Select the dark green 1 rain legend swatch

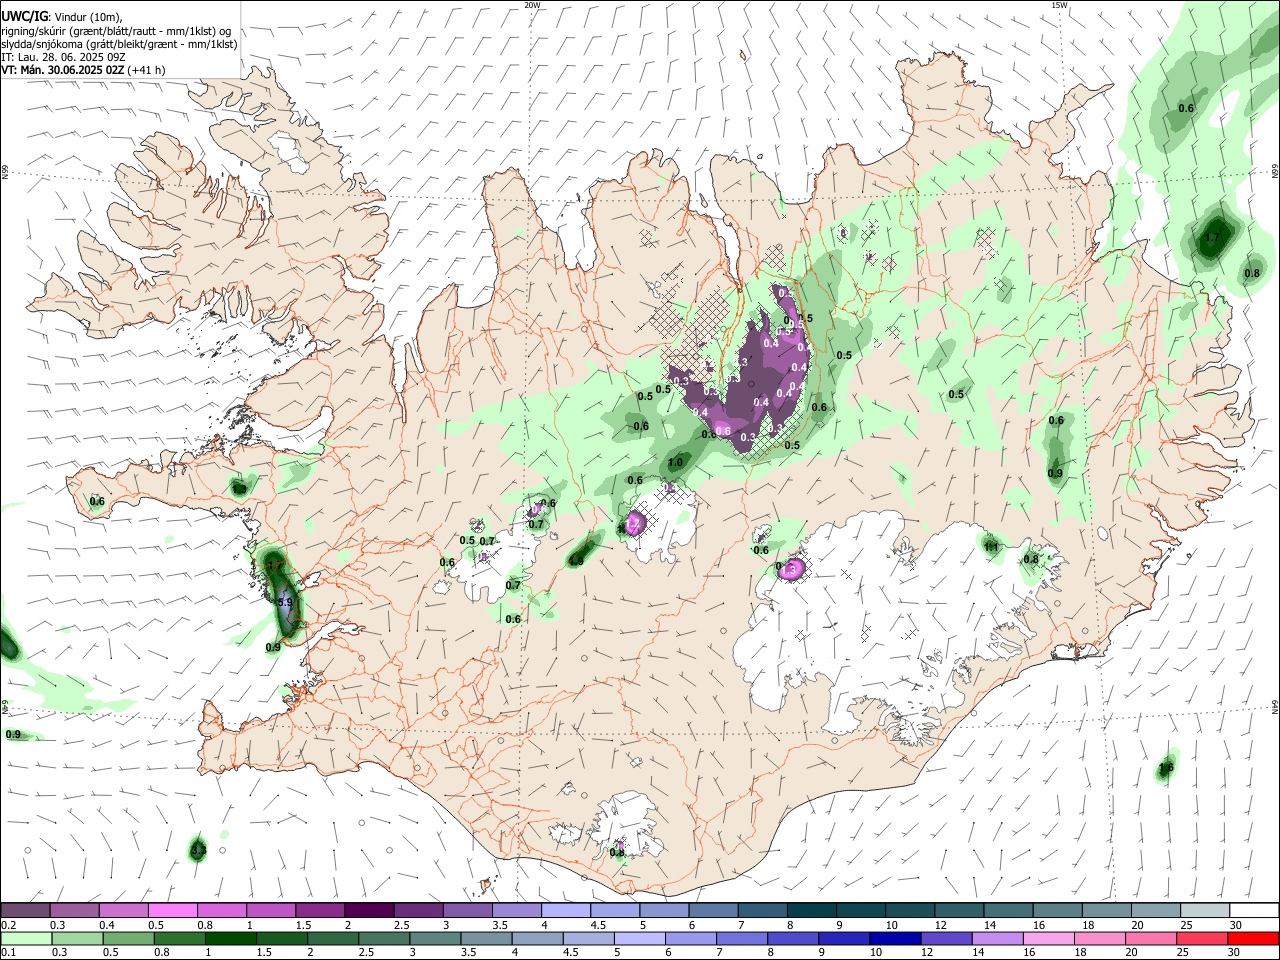(231, 938)
